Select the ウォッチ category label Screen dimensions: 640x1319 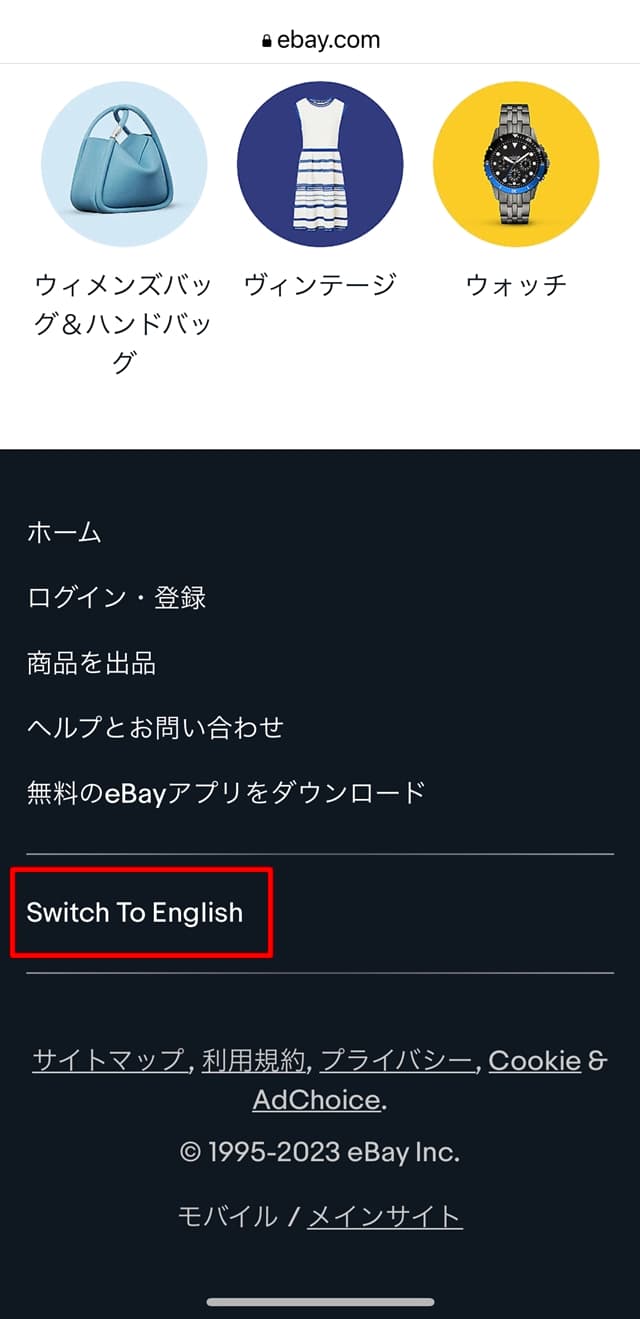point(516,285)
